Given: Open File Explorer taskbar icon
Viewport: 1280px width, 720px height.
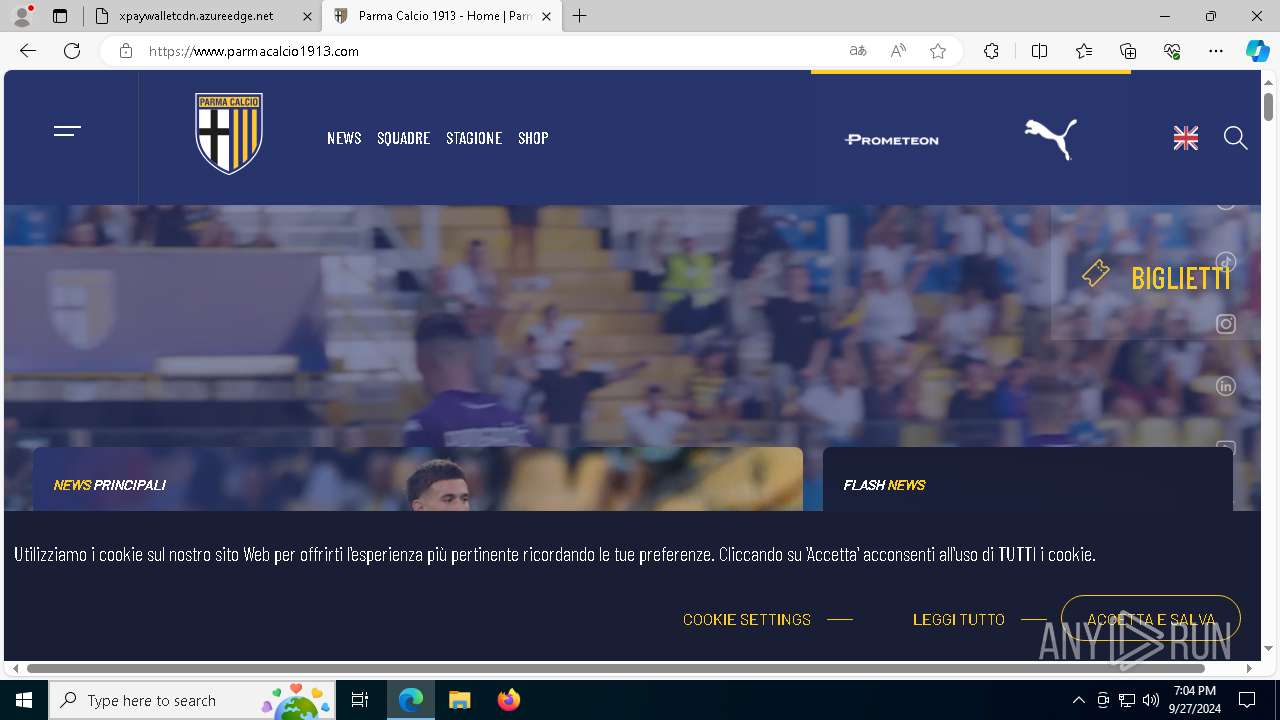Looking at the screenshot, I should 459,700.
